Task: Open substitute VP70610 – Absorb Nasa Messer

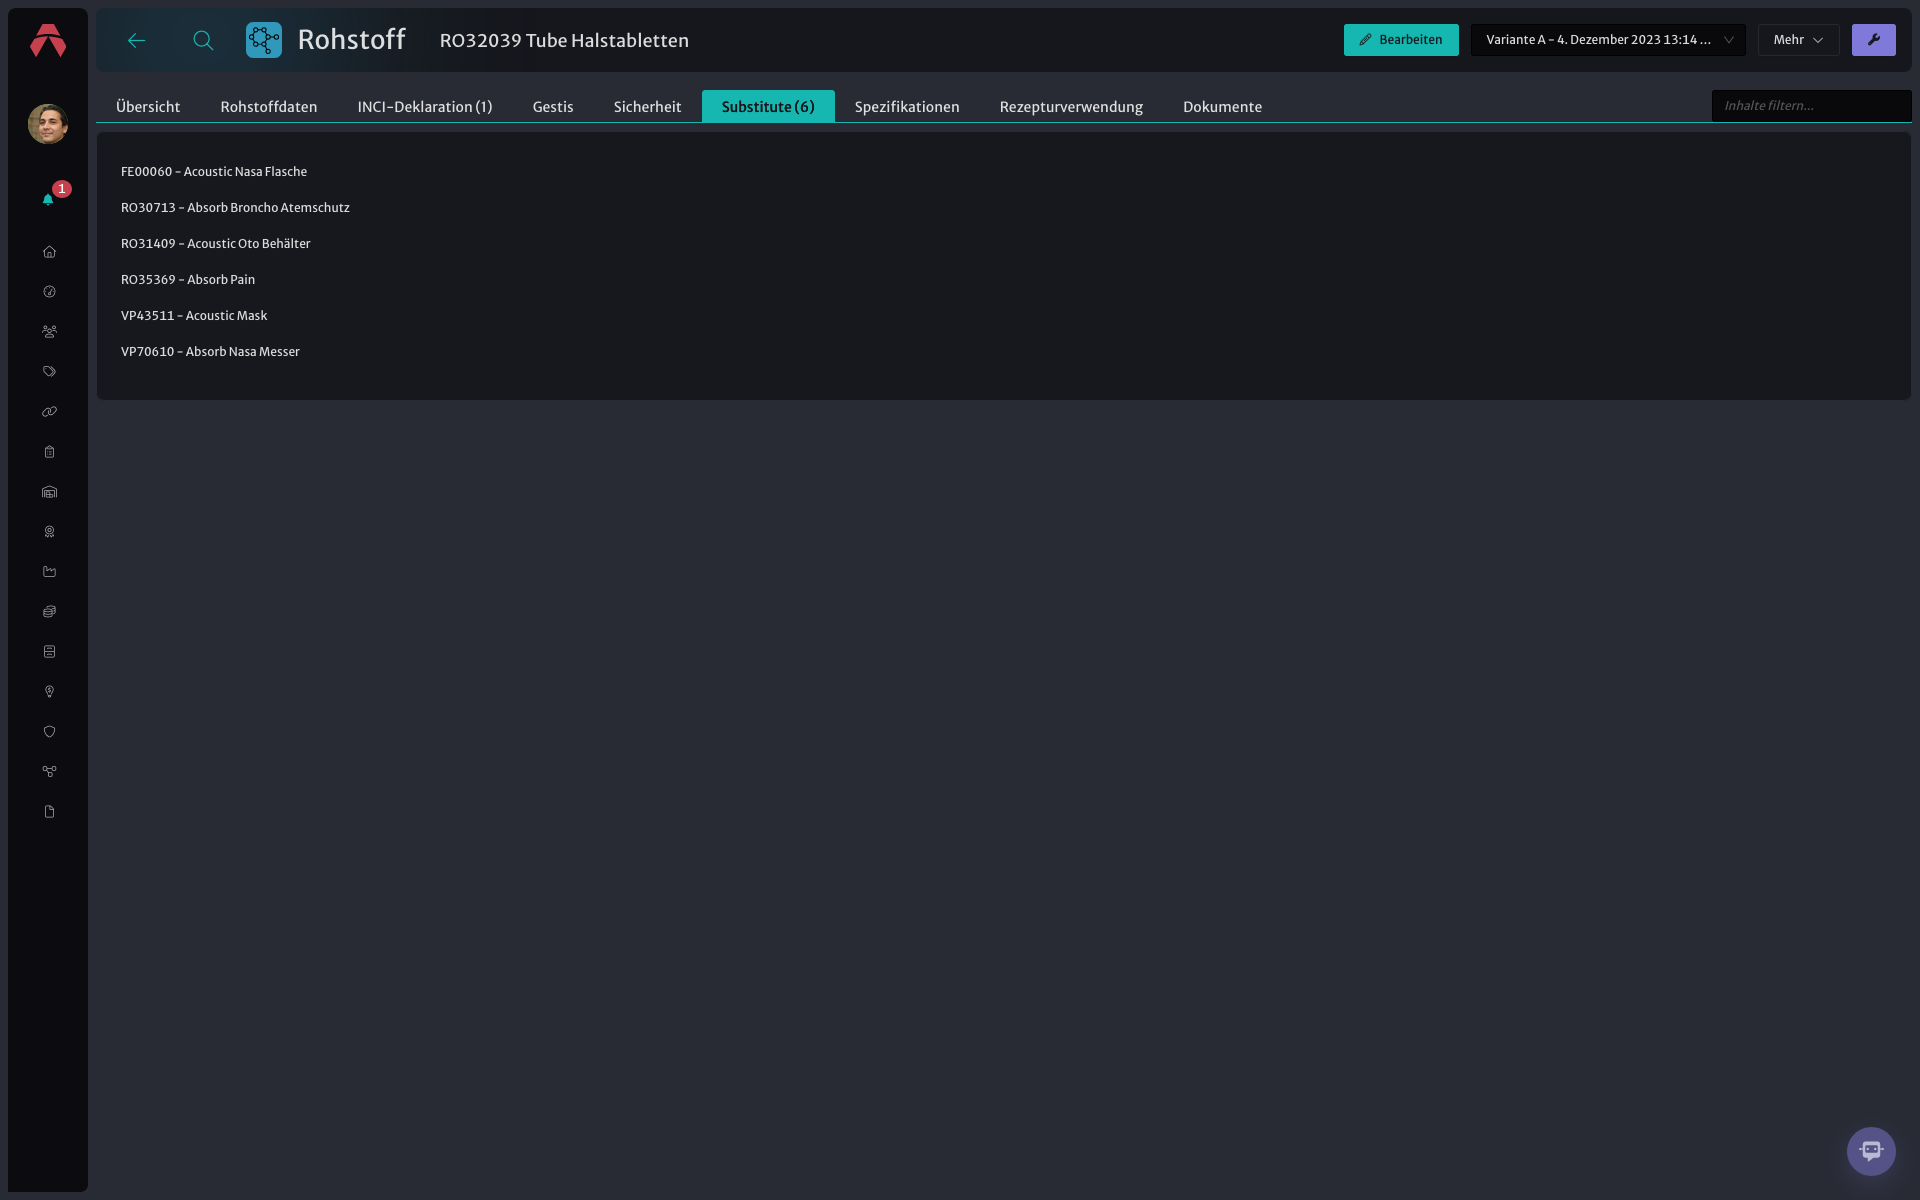Action: [x=210, y=352]
